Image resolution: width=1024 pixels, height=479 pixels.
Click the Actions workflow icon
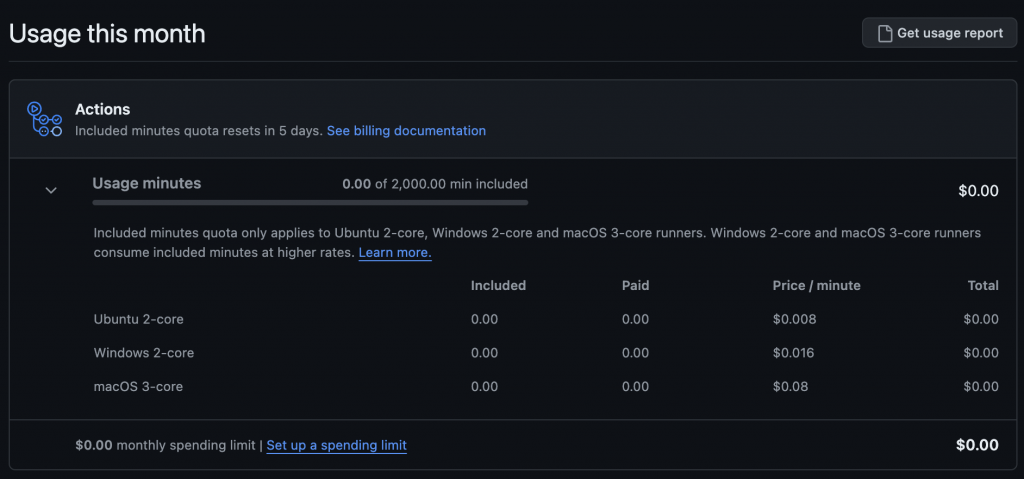coord(45,119)
